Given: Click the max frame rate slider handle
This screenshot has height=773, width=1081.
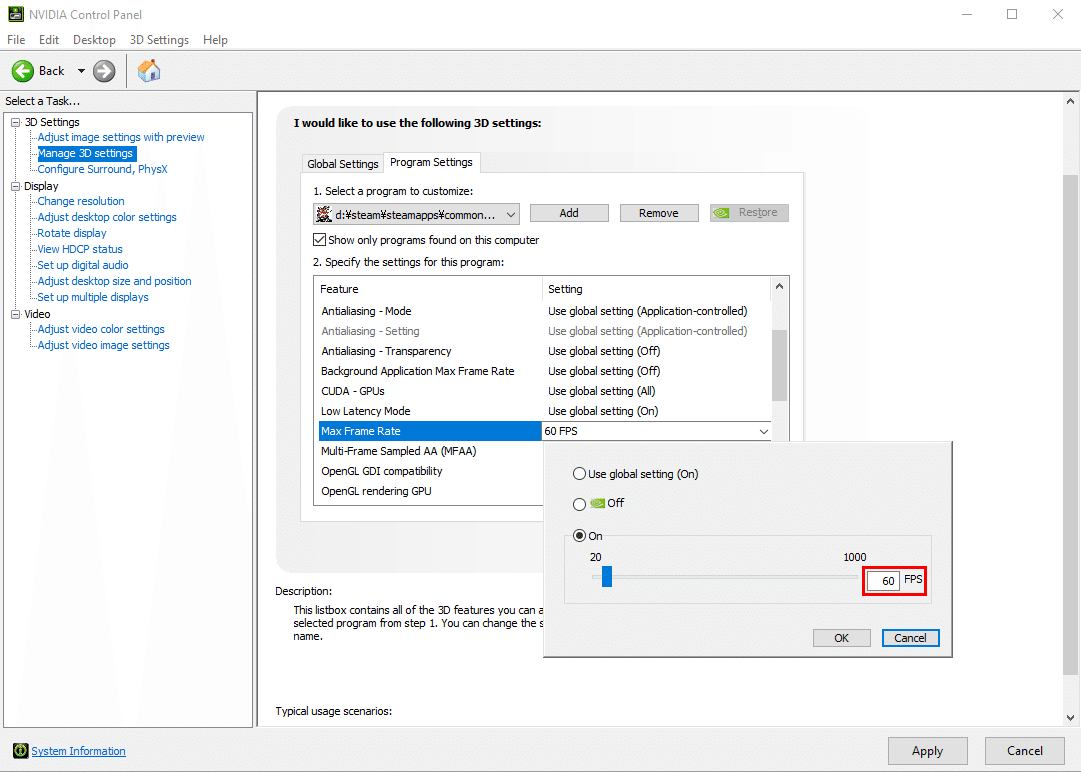Looking at the screenshot, I should [607, 576].
